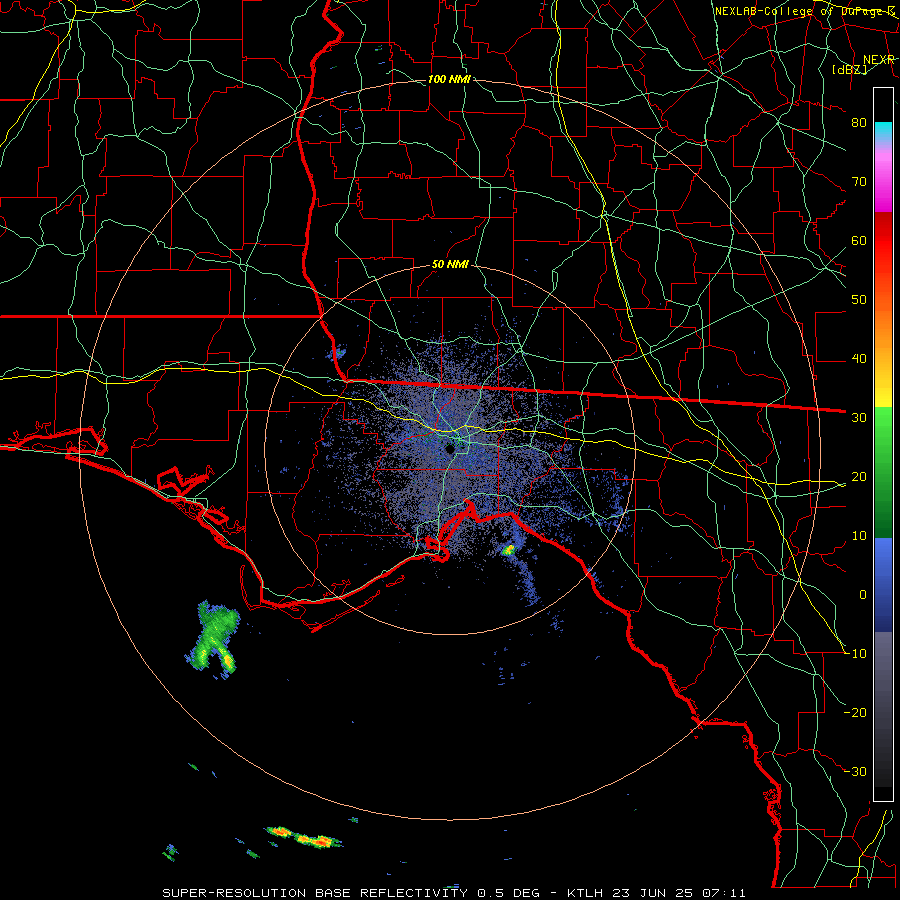Click the -30 value on the dBZ scale

pyautogui.click(x=856, y=772)
